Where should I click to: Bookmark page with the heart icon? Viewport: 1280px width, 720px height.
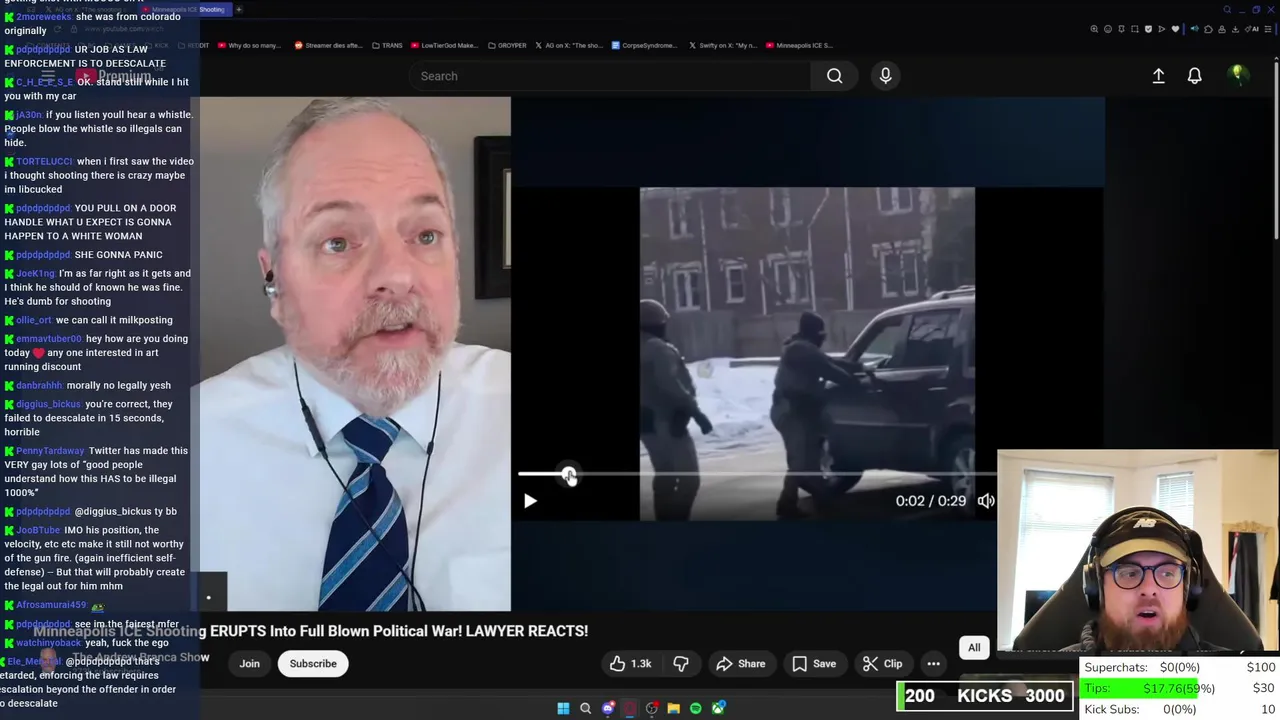click(x=1175, y=29)
